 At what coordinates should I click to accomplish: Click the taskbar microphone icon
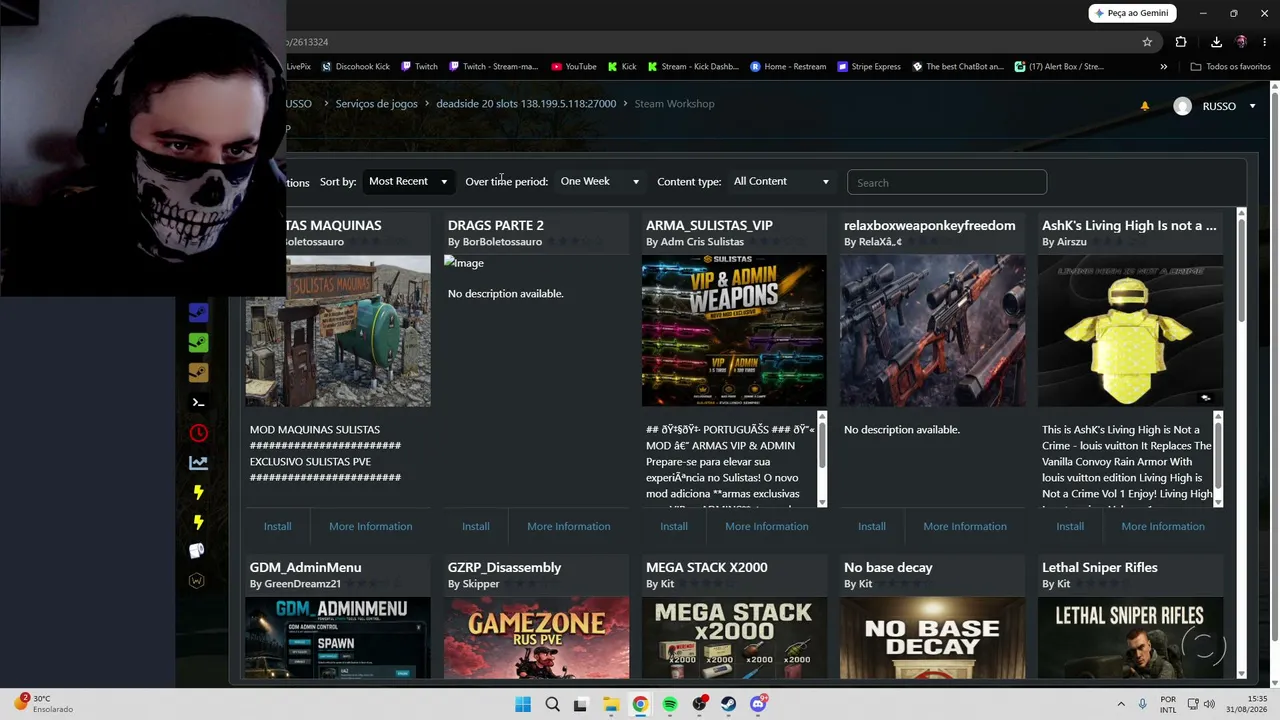point(1142,704)
